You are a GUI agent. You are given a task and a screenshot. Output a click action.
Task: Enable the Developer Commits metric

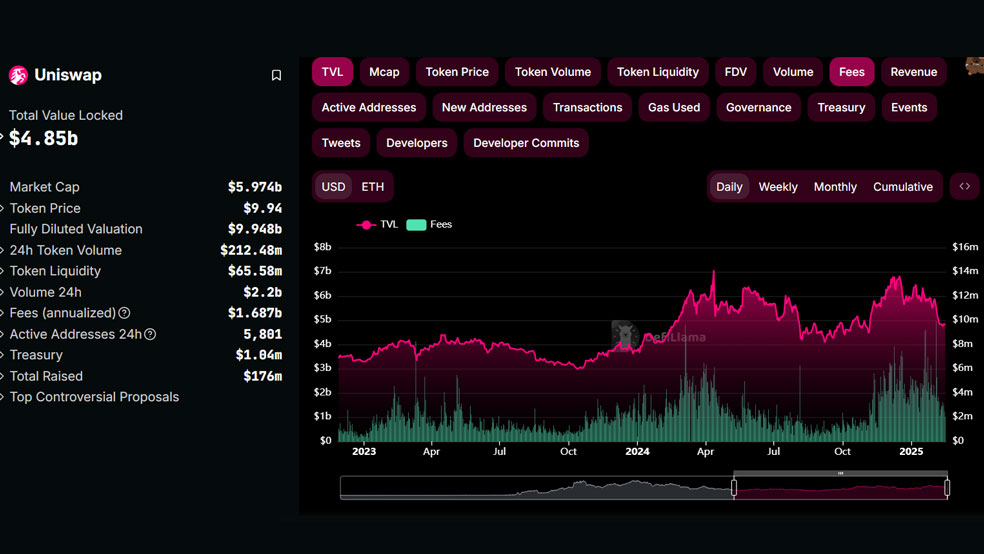coord(526,143)
